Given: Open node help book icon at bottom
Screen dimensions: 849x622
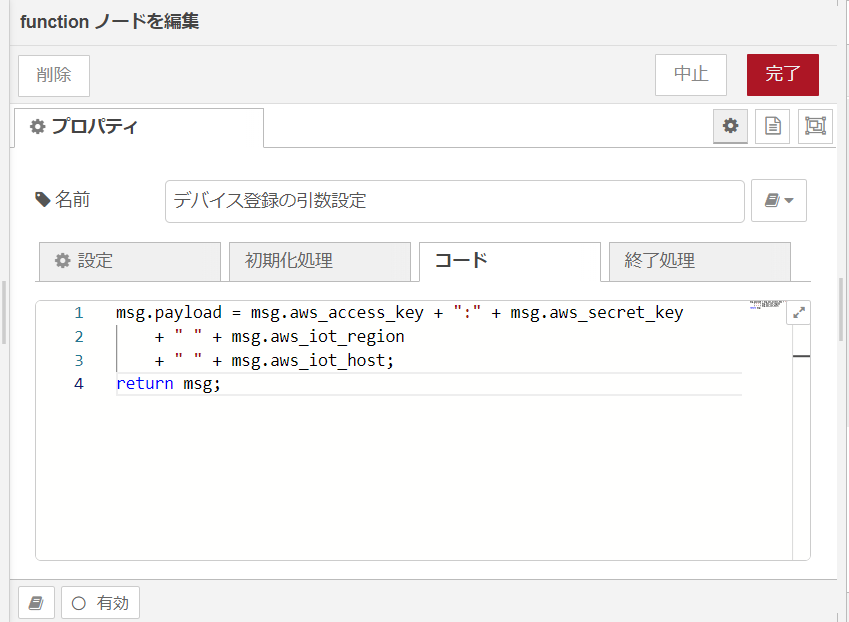Looking at the screenshot, I should (36, 603).
